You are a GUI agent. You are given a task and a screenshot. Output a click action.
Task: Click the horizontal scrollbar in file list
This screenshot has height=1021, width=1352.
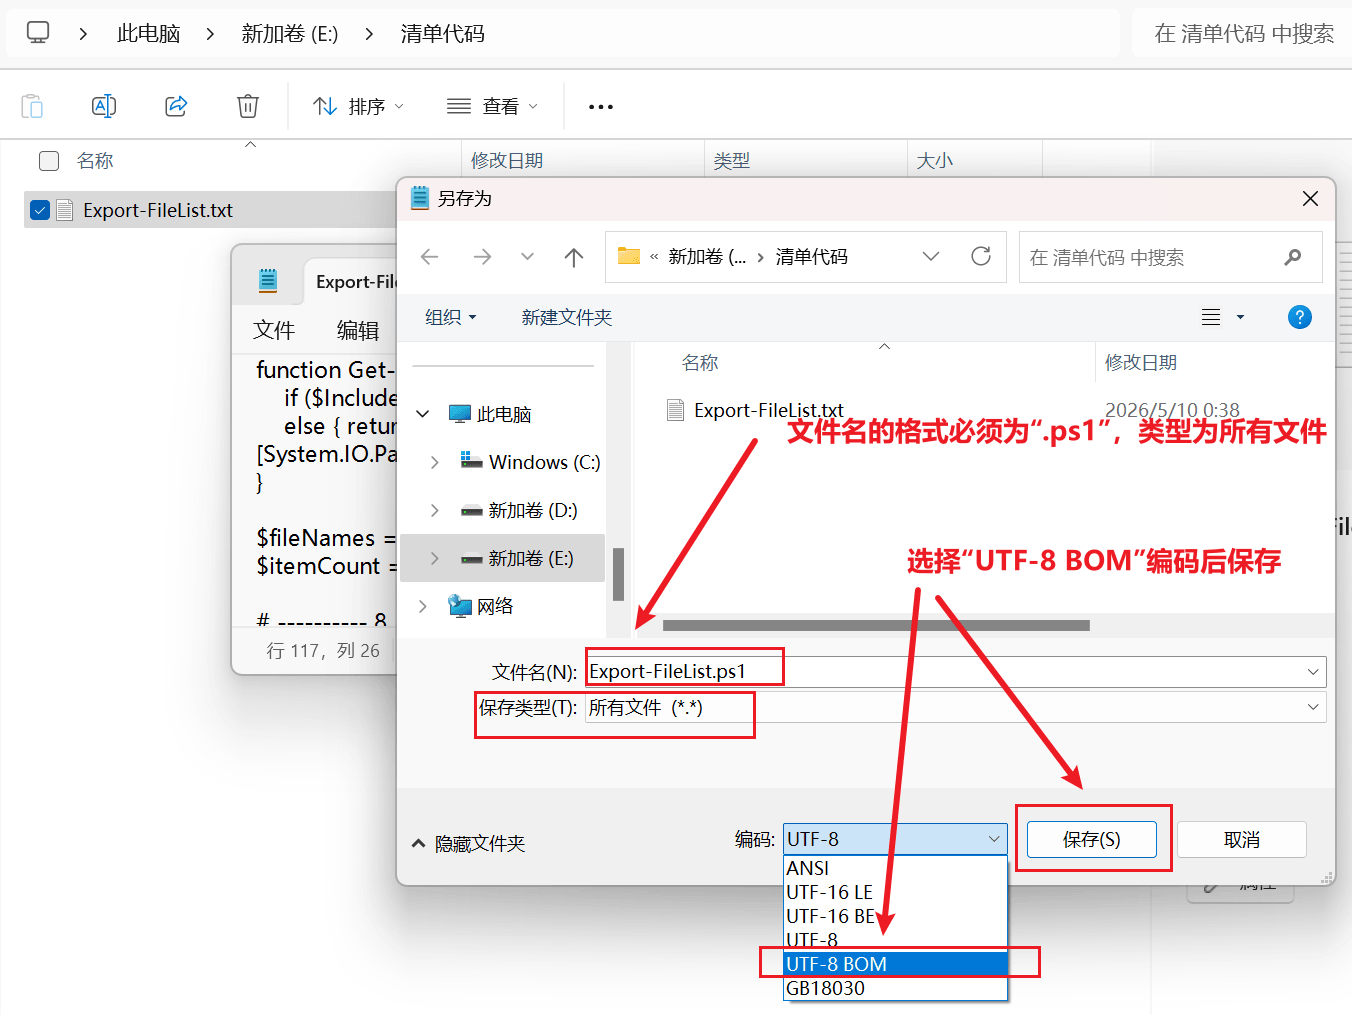click(x=876, y=625)
